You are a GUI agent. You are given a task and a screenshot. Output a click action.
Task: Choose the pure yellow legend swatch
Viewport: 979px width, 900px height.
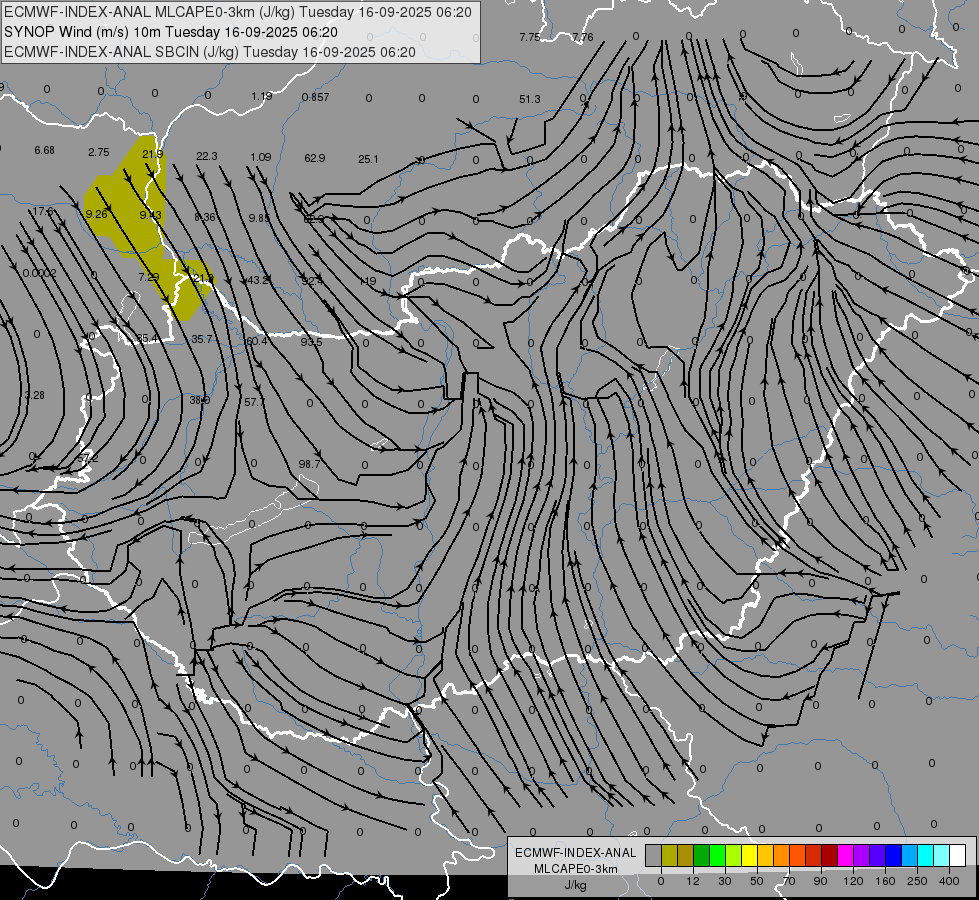pyautogui.click(x=750, y=855)
